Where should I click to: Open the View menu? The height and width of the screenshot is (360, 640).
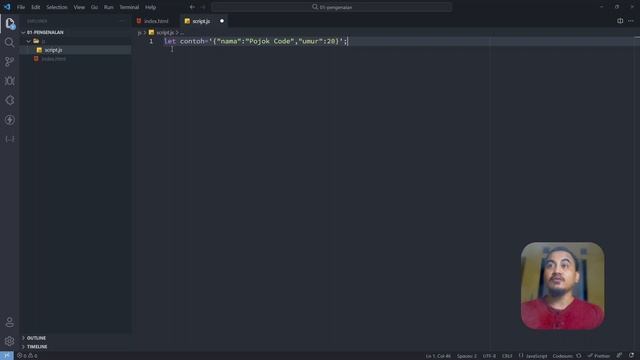79,7
